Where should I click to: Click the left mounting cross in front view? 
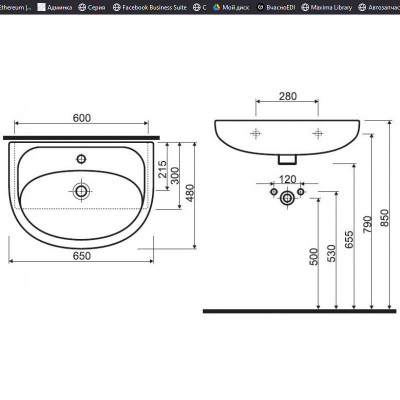click(256, 134)
